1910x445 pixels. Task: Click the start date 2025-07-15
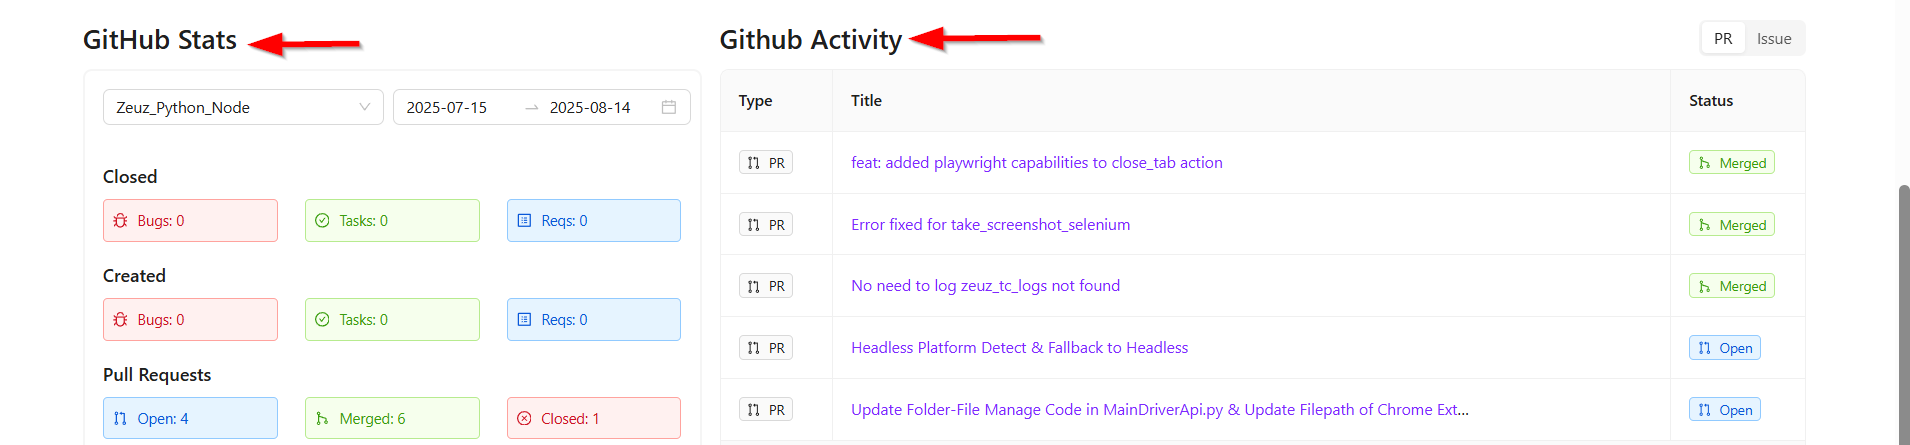click(x=446, y=107)
